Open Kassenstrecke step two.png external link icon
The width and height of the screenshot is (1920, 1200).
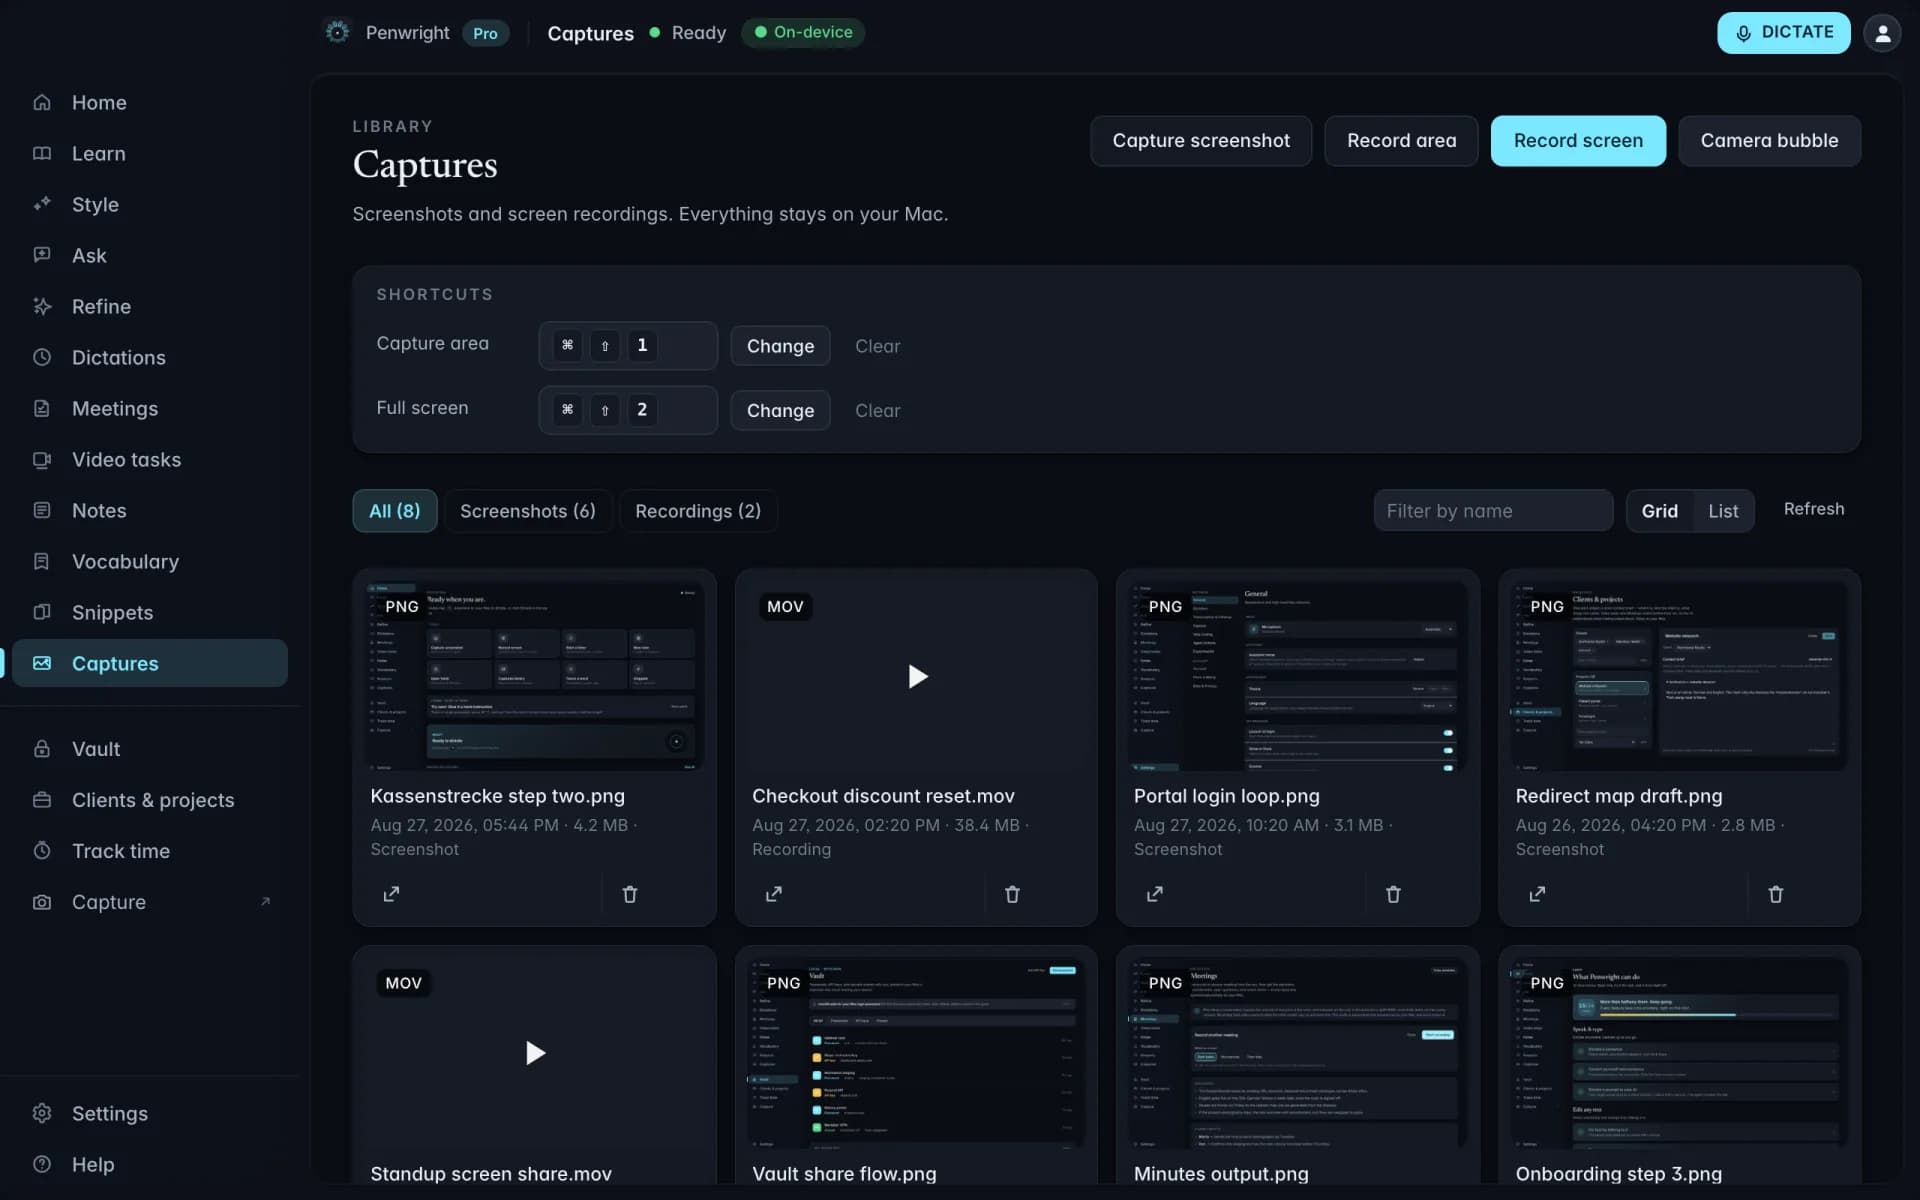click(x=391, y=894)
